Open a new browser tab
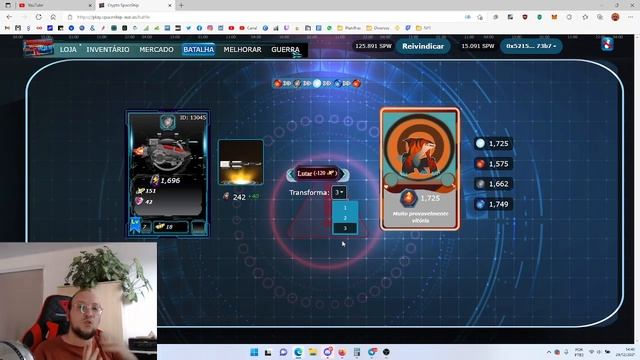 click(x=181, y=6)
